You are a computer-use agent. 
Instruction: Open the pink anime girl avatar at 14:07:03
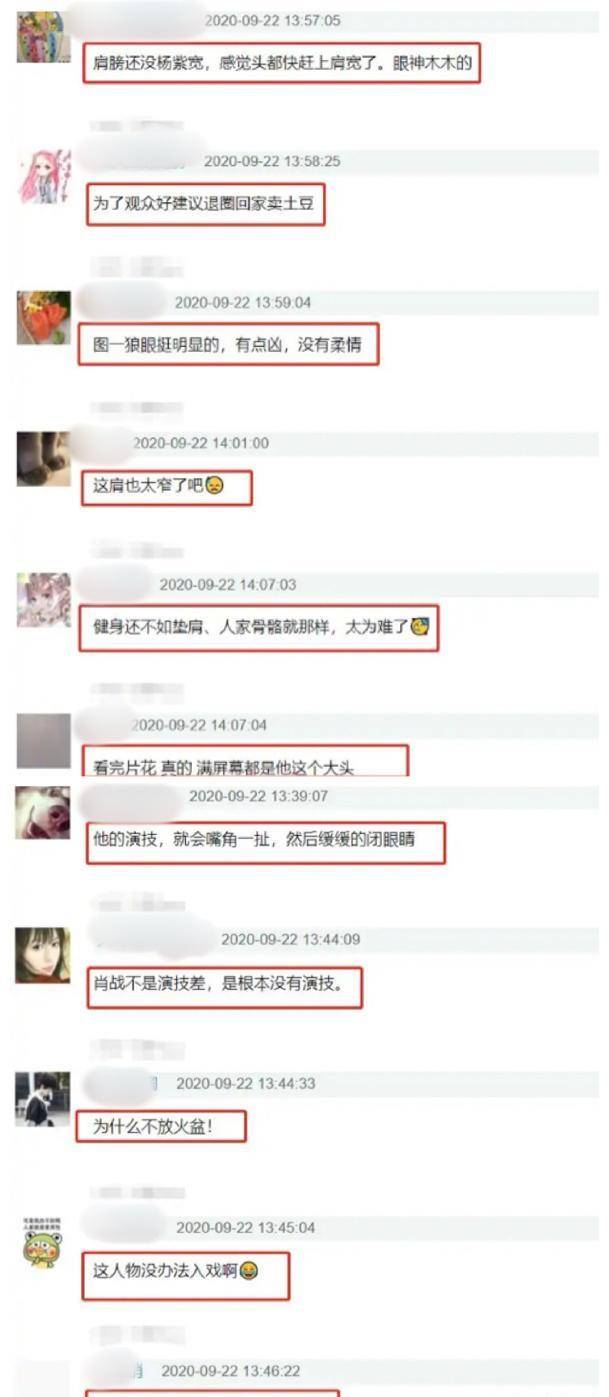[x=43, y=600]
